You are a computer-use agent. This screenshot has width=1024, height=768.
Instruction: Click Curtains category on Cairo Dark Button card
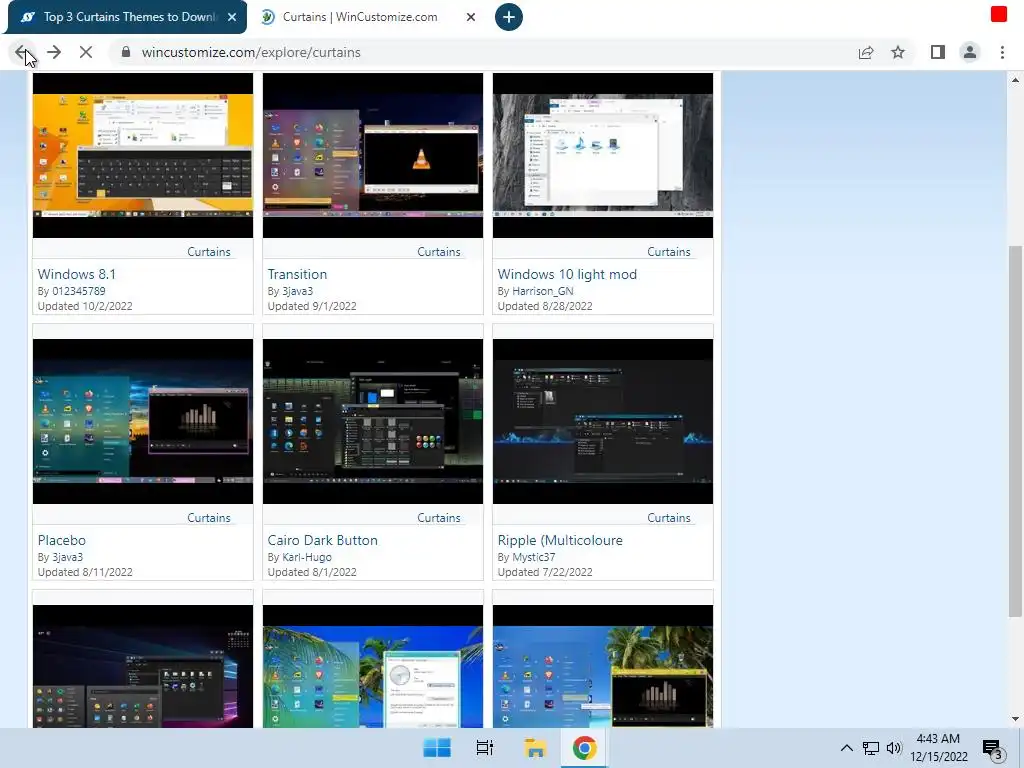439,517
